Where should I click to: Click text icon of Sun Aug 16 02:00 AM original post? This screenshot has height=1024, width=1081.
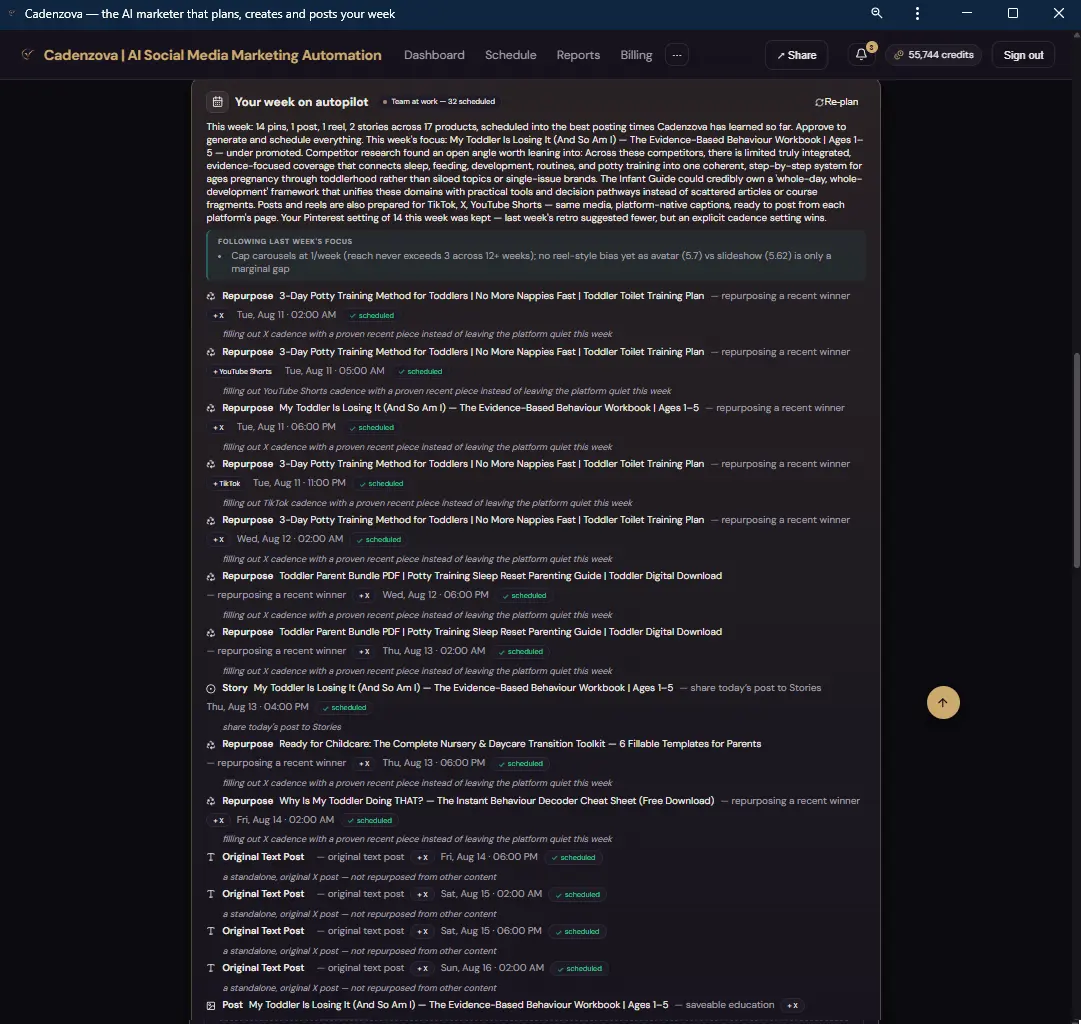click(x=211, y=968)
